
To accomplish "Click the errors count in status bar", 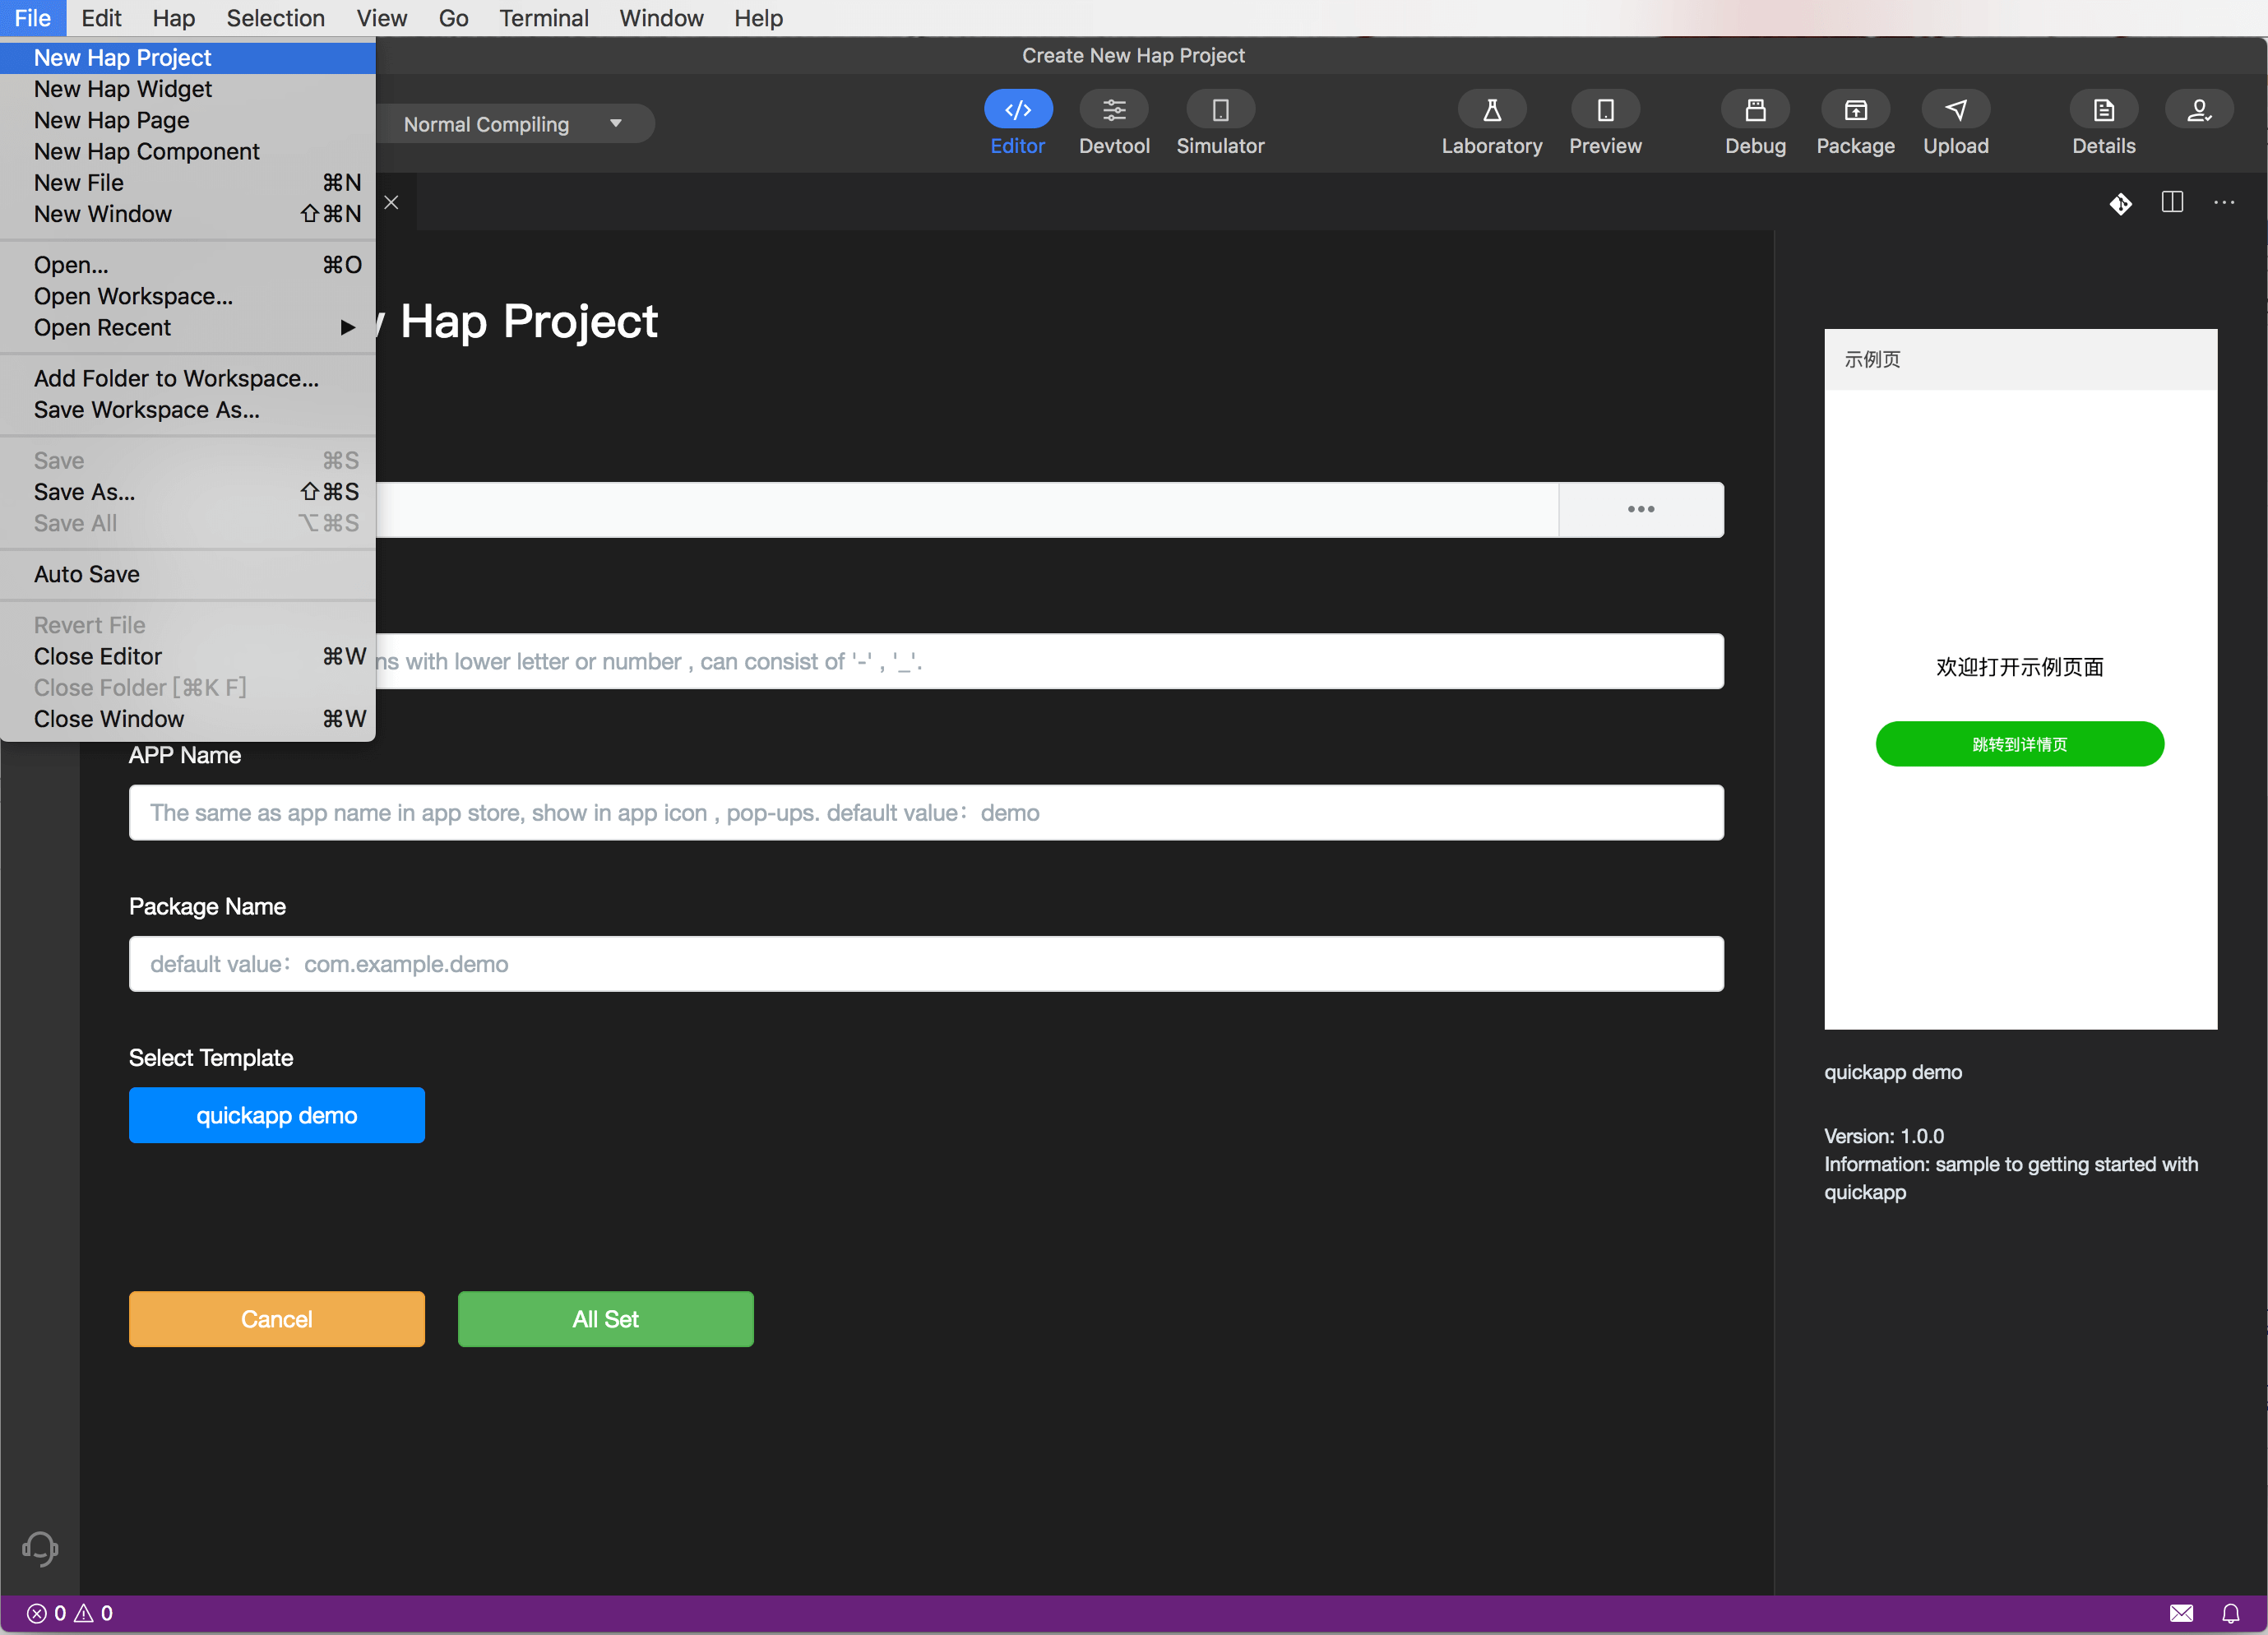I will [46, 1613].
